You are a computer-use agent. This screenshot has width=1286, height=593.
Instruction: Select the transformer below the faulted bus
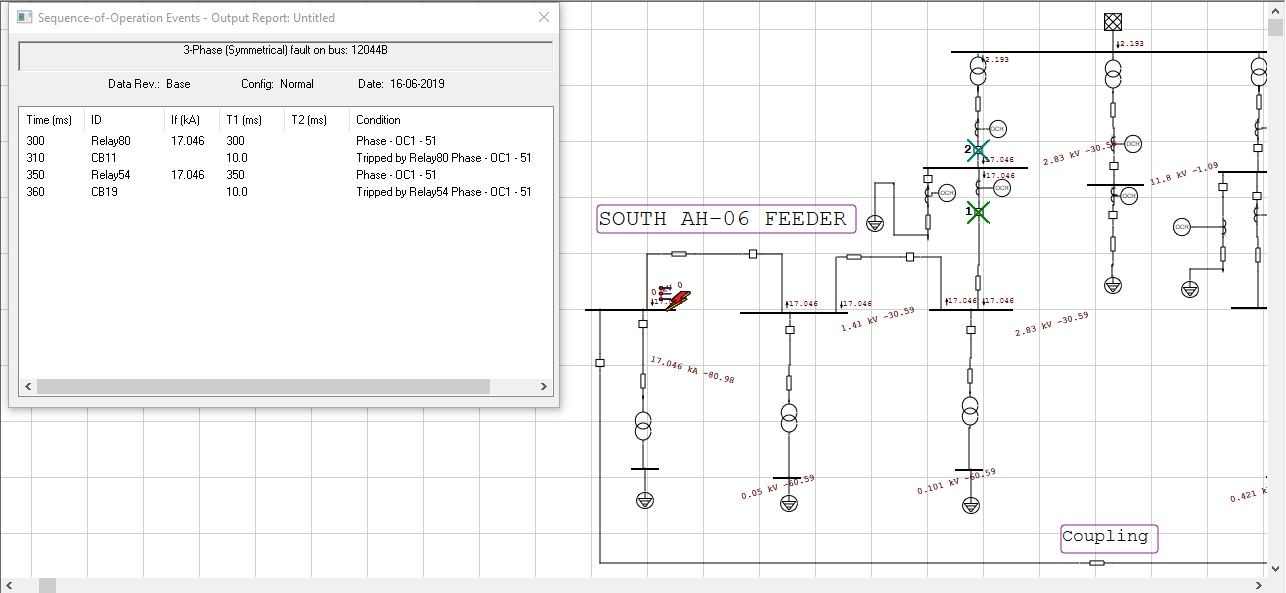pyautogui.click(x=643, y=425)
